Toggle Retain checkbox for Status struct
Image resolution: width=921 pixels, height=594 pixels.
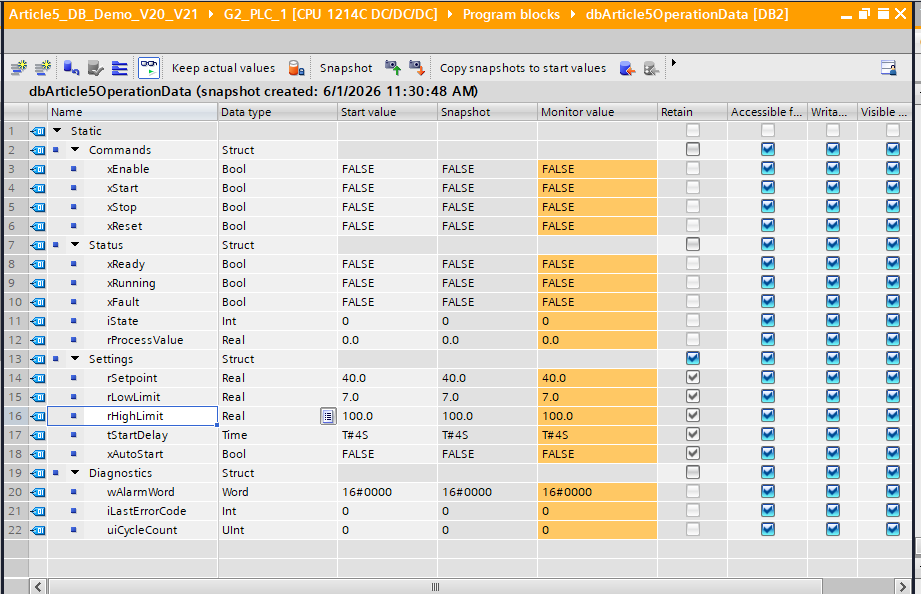[x=693, y=244]
